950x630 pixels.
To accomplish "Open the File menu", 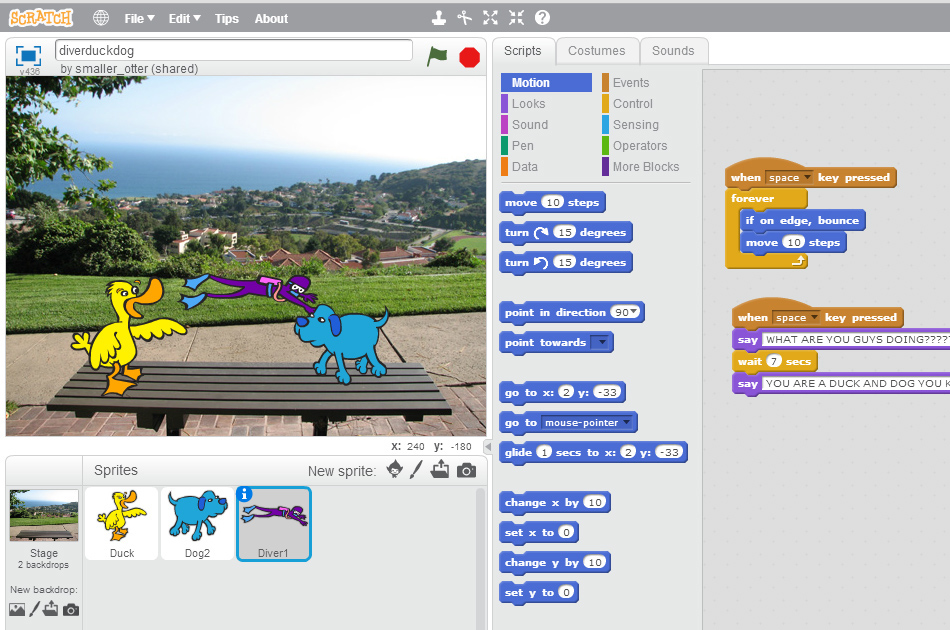I will tap(139, 18).
